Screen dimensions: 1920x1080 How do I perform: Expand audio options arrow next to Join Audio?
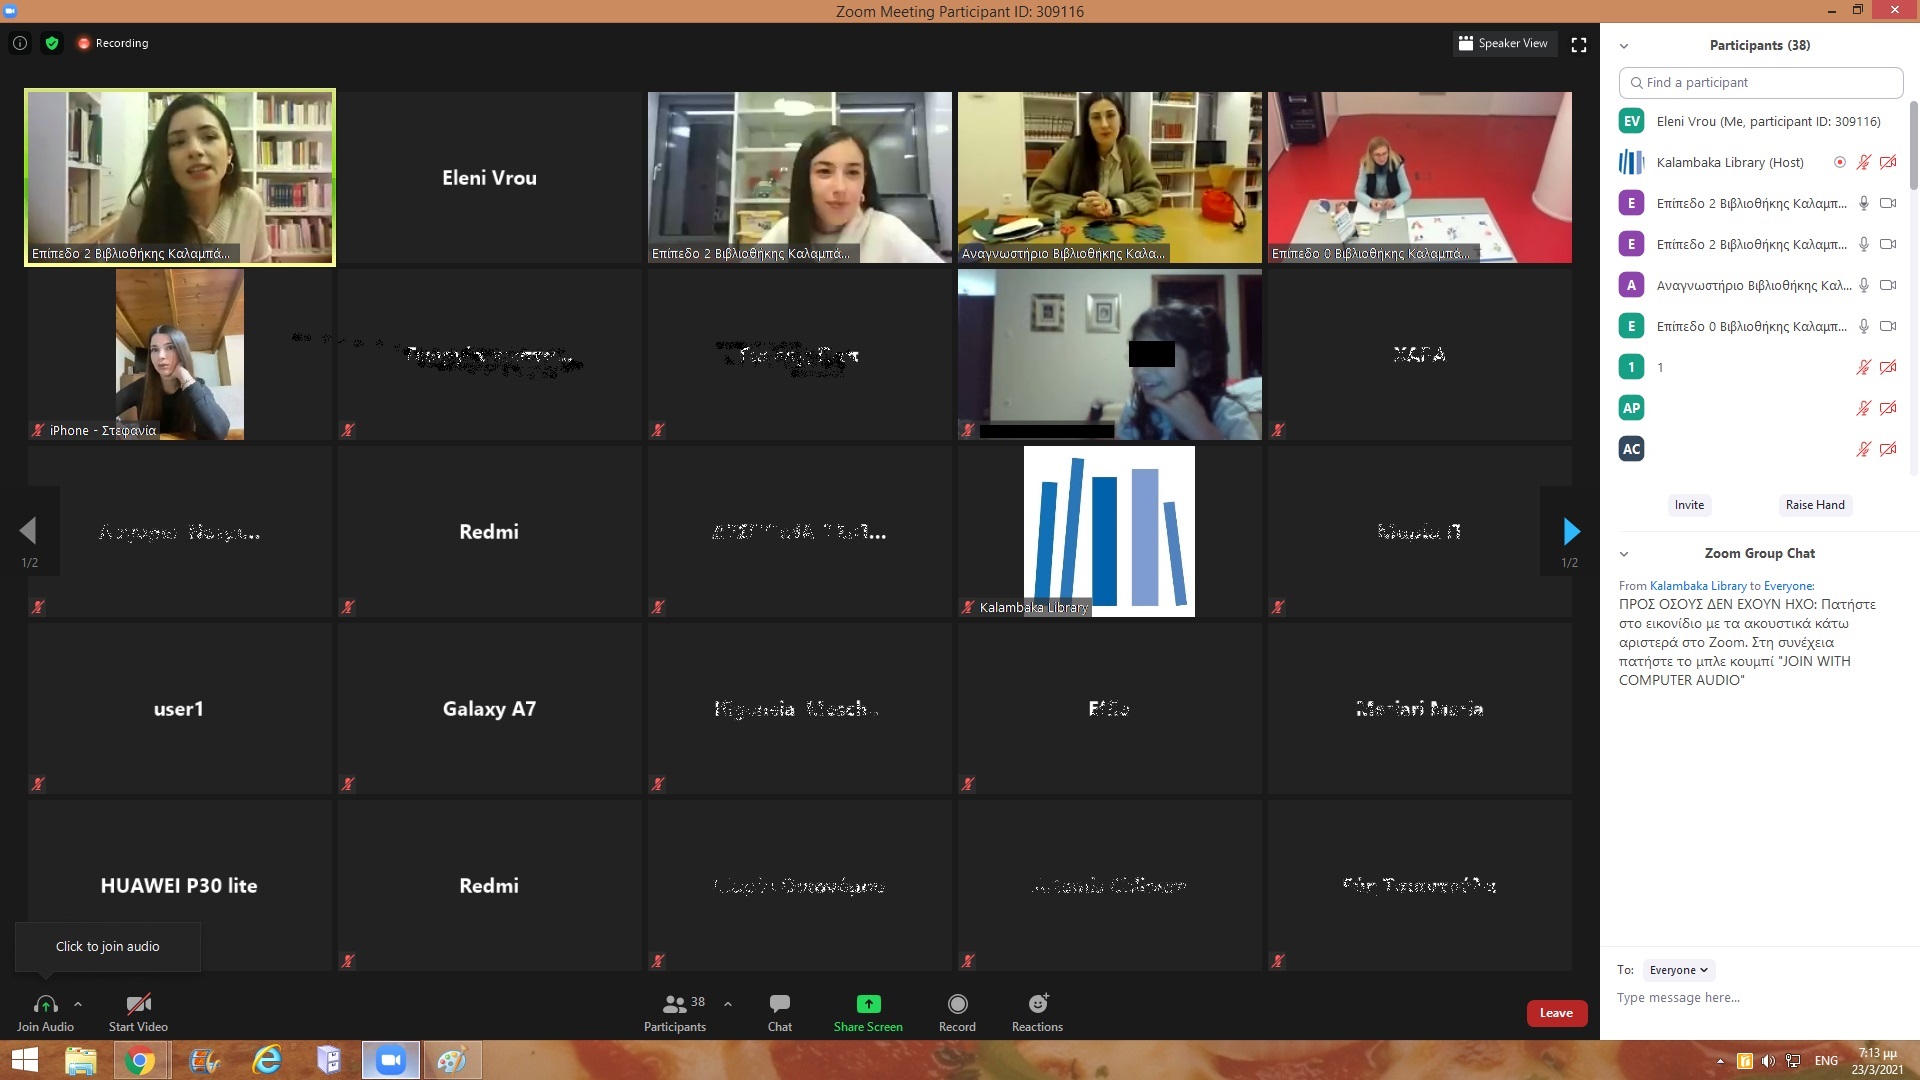(78, 1004)
